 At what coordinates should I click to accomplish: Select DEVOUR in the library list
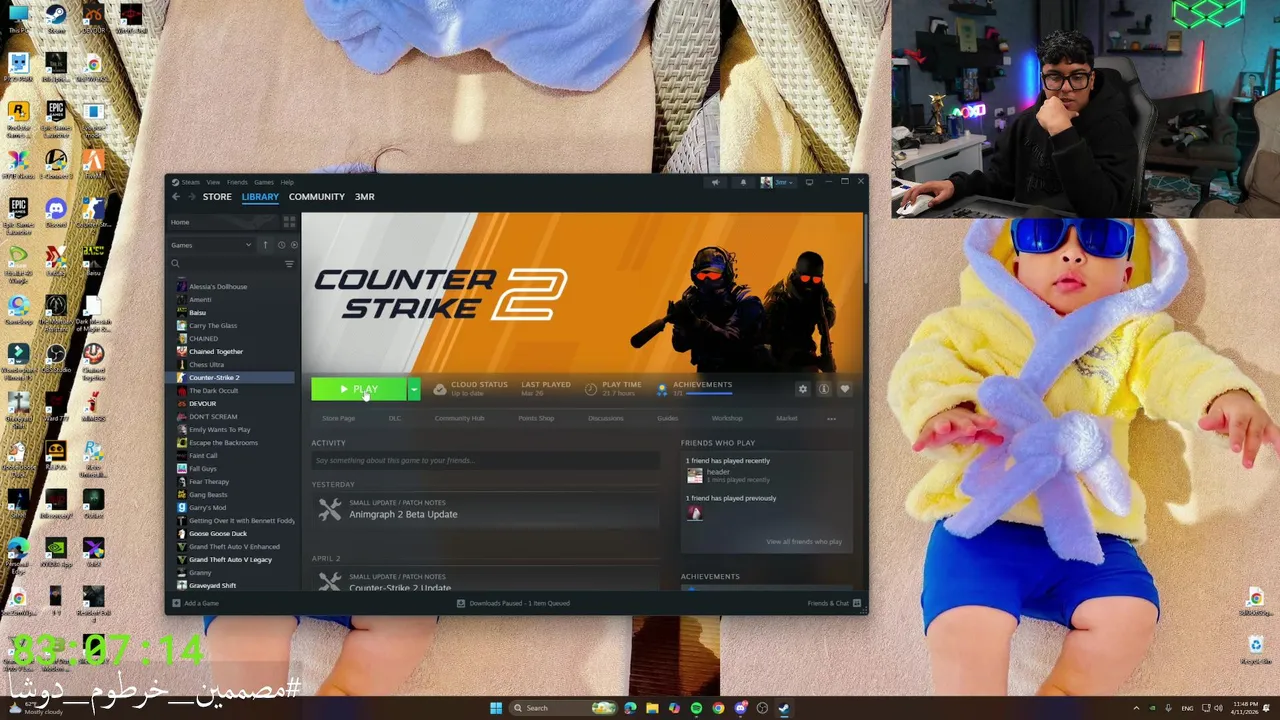[x=202, y=404]
